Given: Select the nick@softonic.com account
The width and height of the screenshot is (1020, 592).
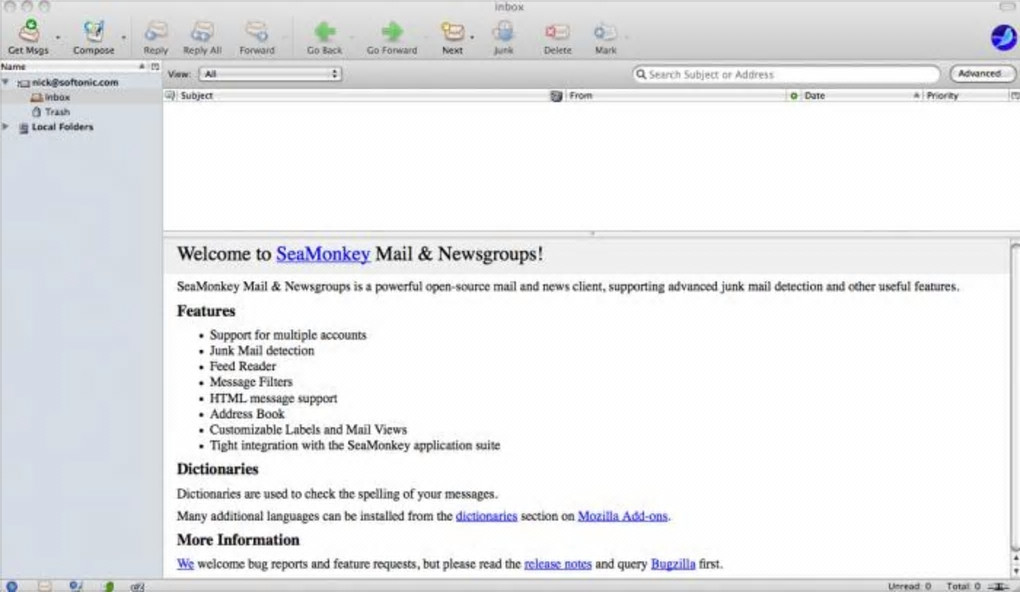Looking at the screenshot, I should click(x=75, y=83).
